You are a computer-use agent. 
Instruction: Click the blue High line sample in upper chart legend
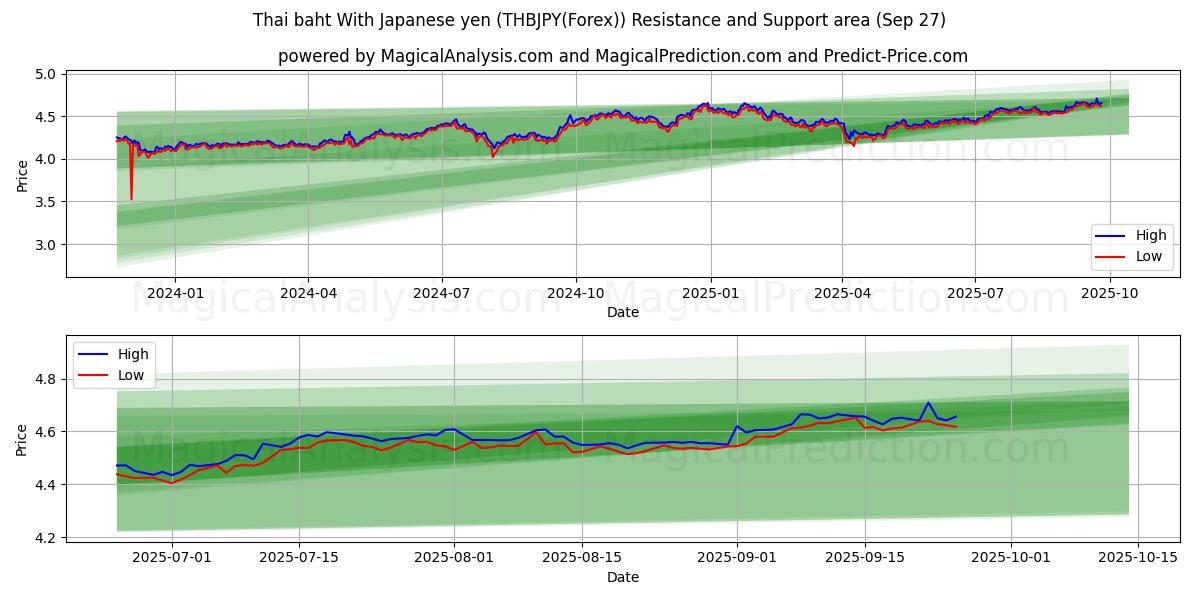[x=1111, y=236]
